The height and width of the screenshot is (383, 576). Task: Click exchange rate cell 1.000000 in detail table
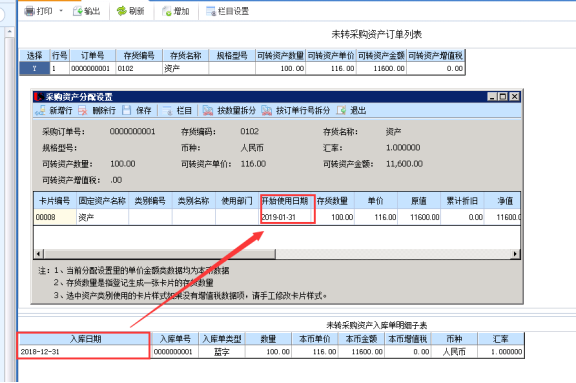pos(501,352)
